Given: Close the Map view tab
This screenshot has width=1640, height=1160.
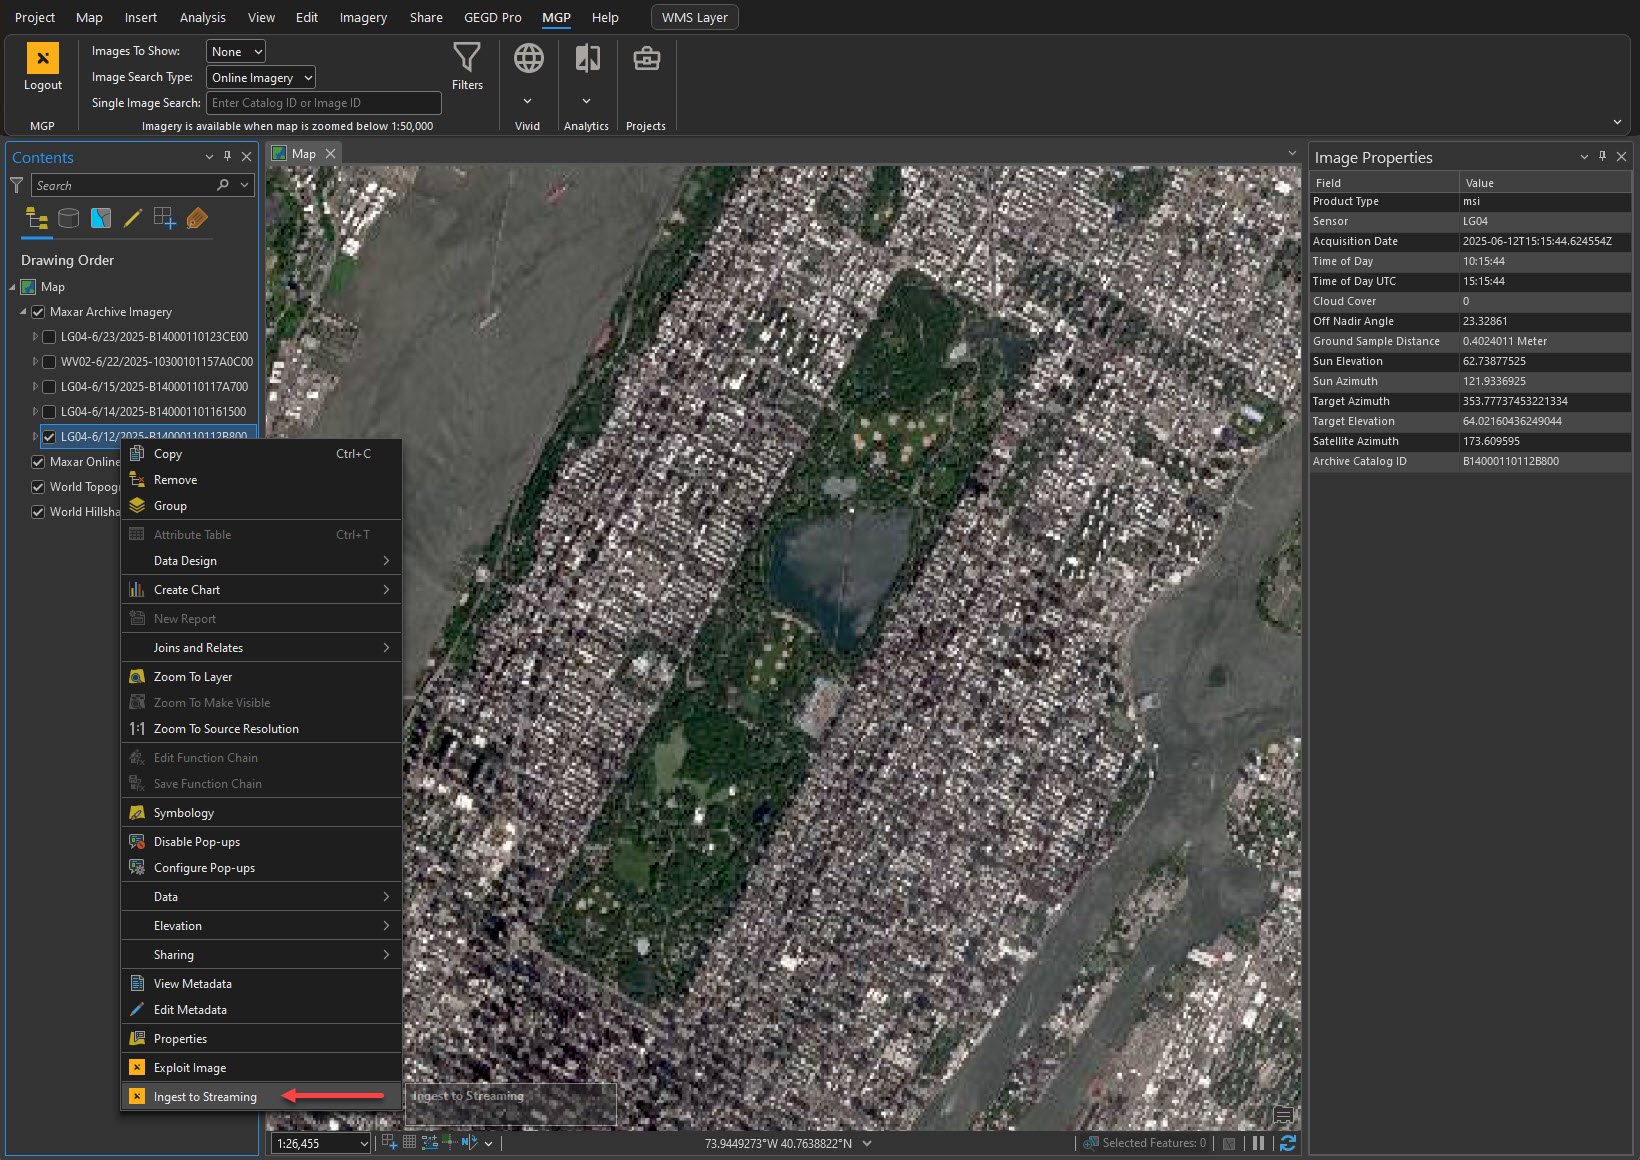Looking at the screenshot, I should (x=330, y=153).
